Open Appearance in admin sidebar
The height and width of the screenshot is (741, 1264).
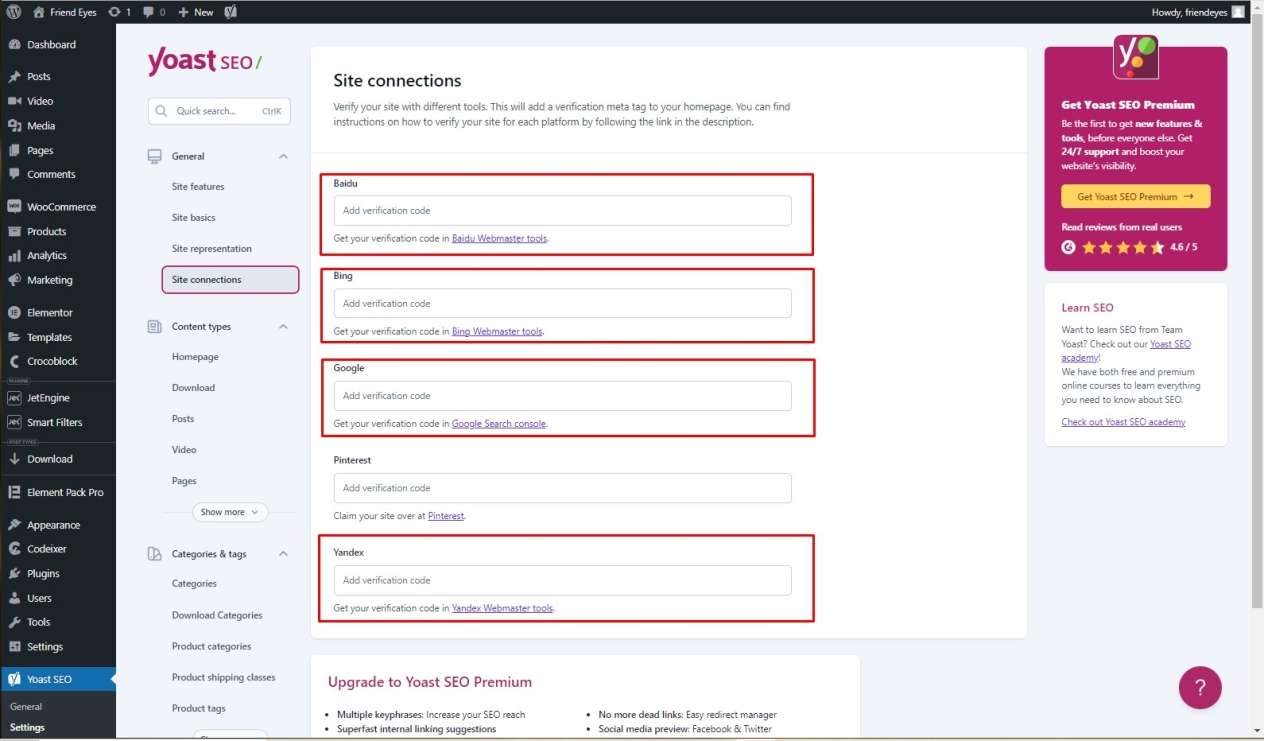click(53, 525)
